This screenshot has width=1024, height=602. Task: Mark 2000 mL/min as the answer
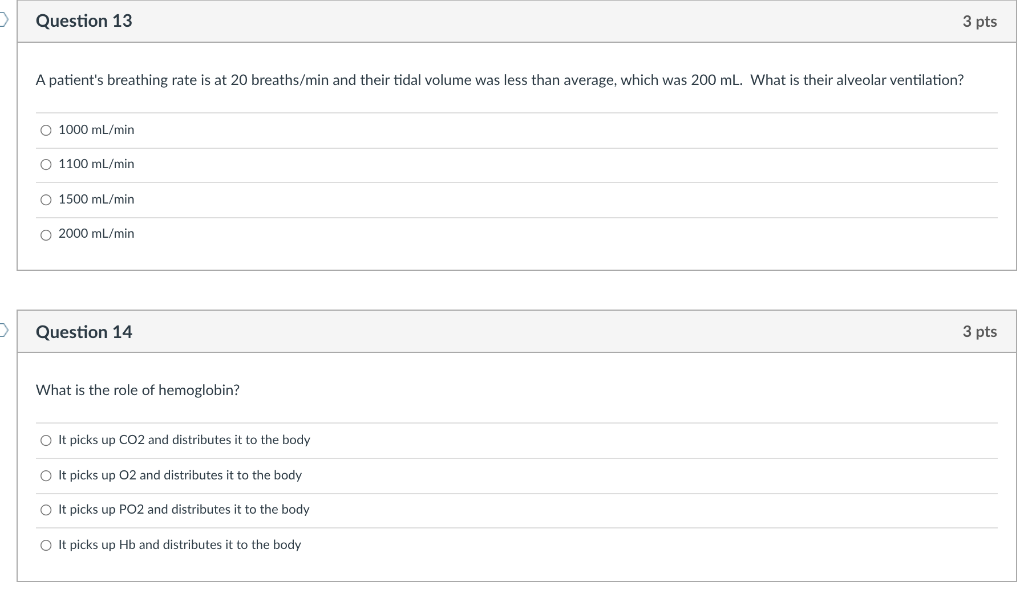(46, 235)
